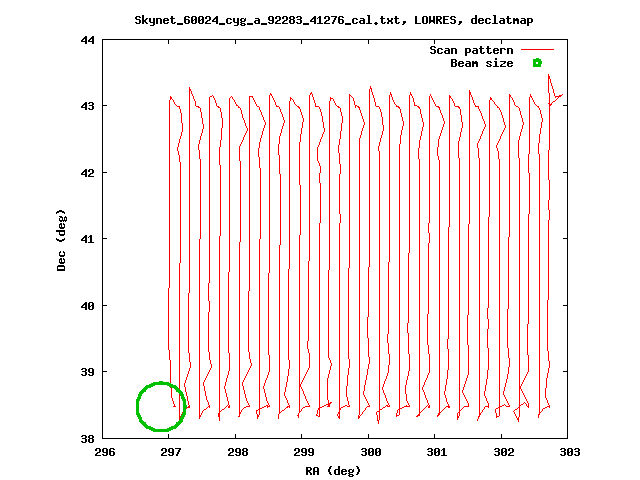This screenshot has height=480, width=640.
Task: Select the 'Beam size' legend label
Action: point(482,63)
